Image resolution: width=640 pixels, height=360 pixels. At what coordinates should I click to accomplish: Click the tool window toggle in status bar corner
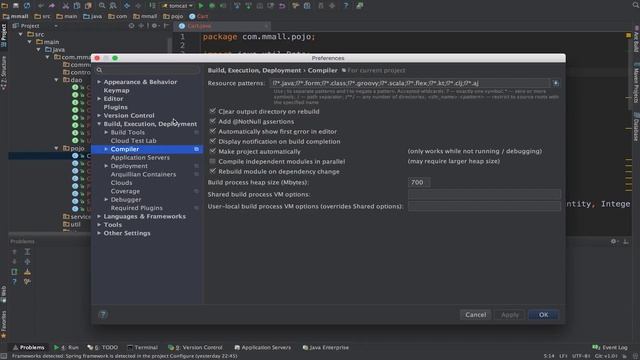(x=3, y=356)
